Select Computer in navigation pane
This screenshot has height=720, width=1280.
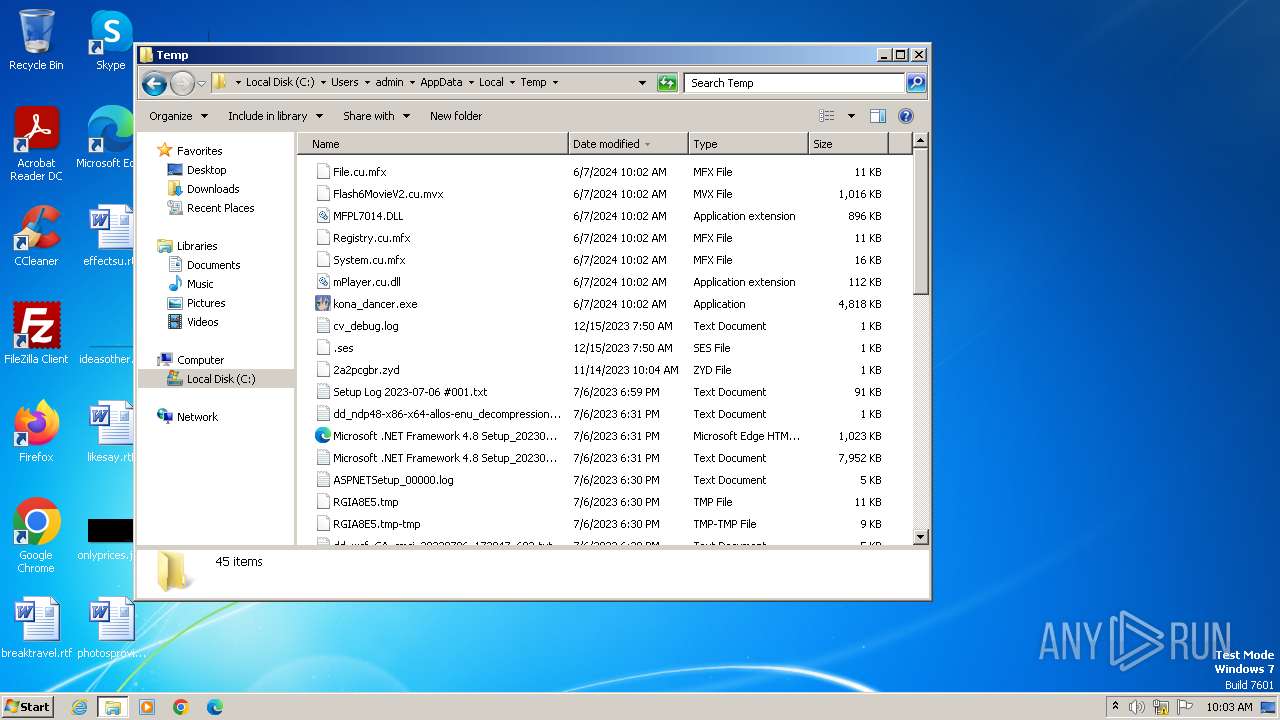[200, 360]
